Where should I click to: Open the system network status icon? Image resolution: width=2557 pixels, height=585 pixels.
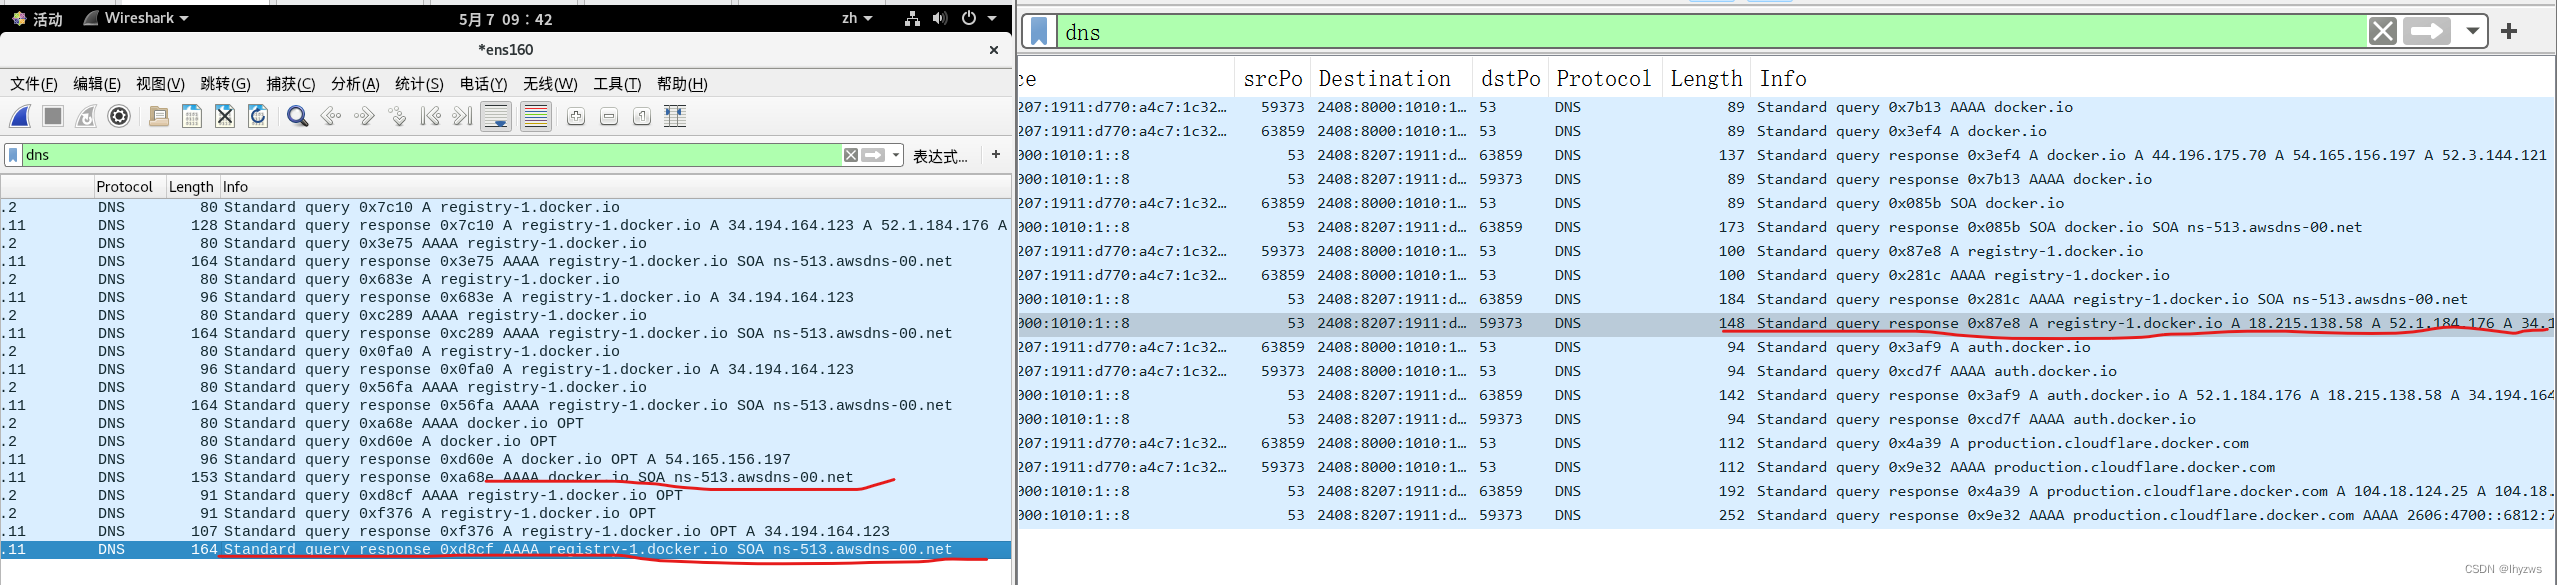pos(912,18)
